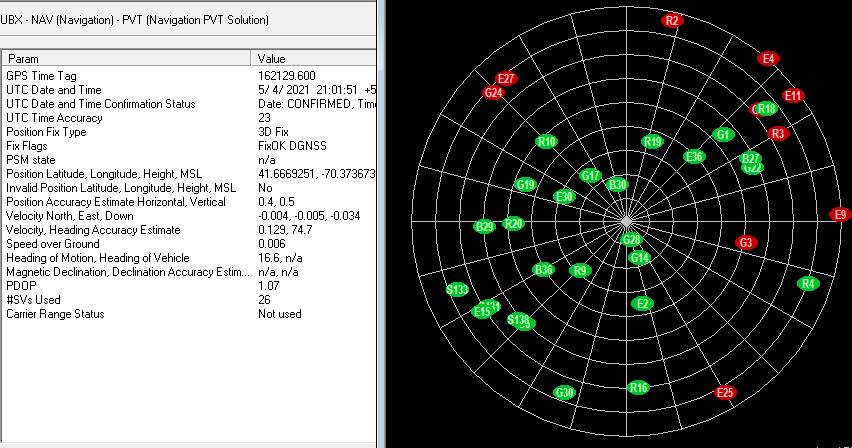Screen dimensions: 852x448
Task: Click the parameter table's vertical scrollbar
Action: click(x=380, y=250)
